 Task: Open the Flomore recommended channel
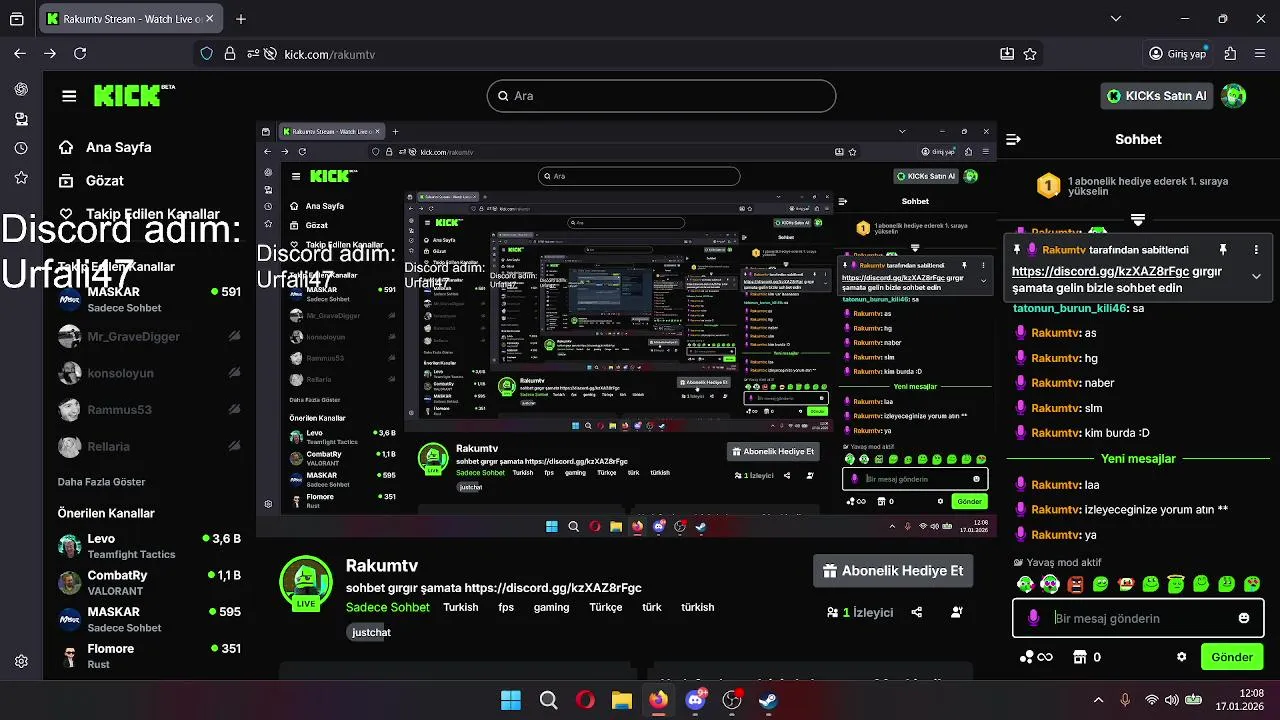coord(149,656)
